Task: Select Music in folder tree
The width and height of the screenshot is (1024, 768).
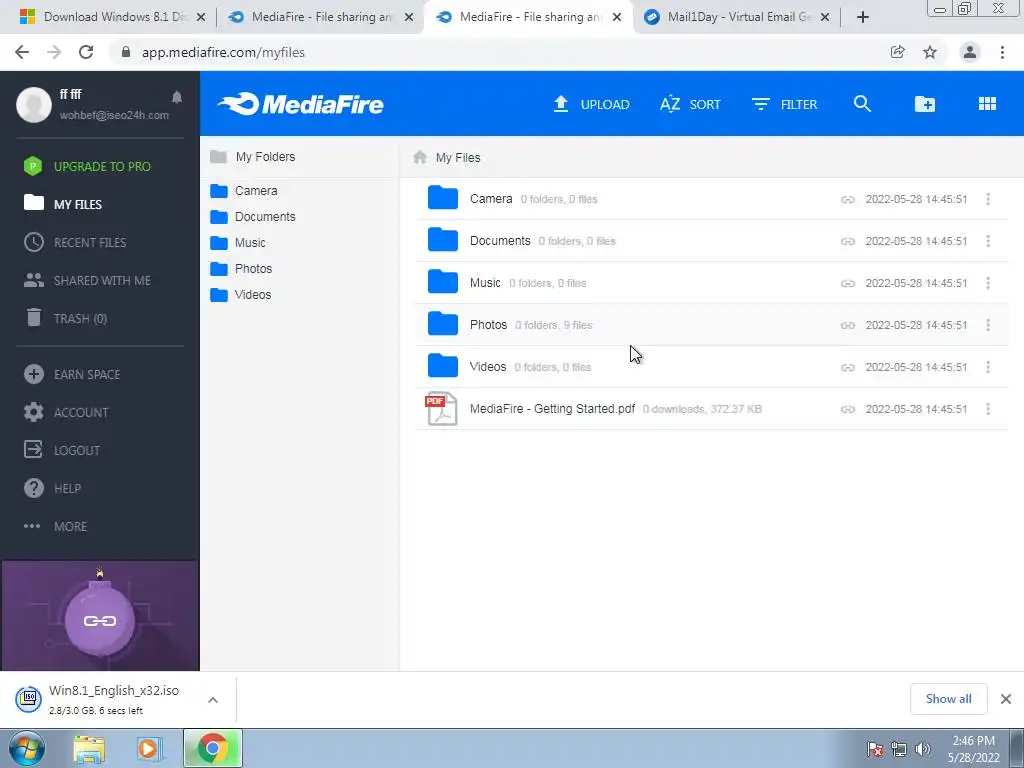Action: [x=238, y=243]
